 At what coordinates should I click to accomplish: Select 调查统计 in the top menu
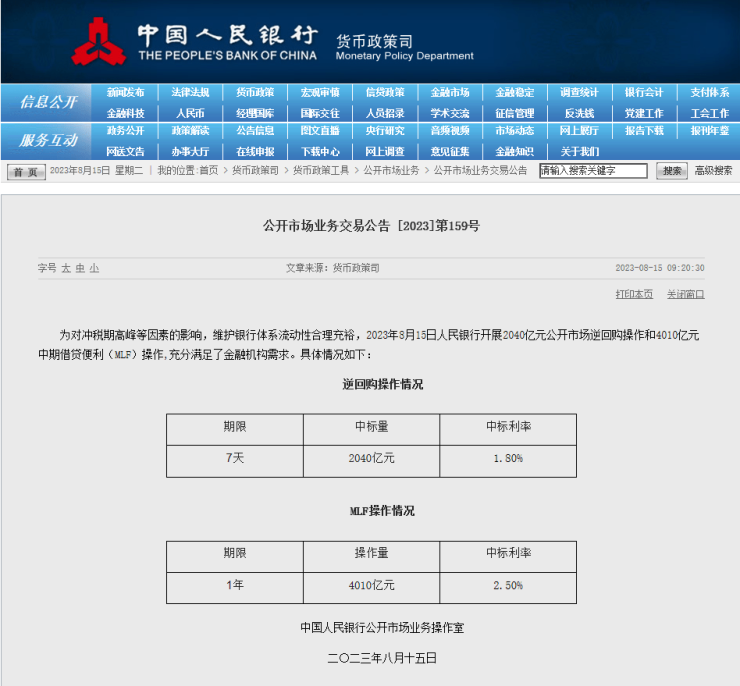pos(580,92)
